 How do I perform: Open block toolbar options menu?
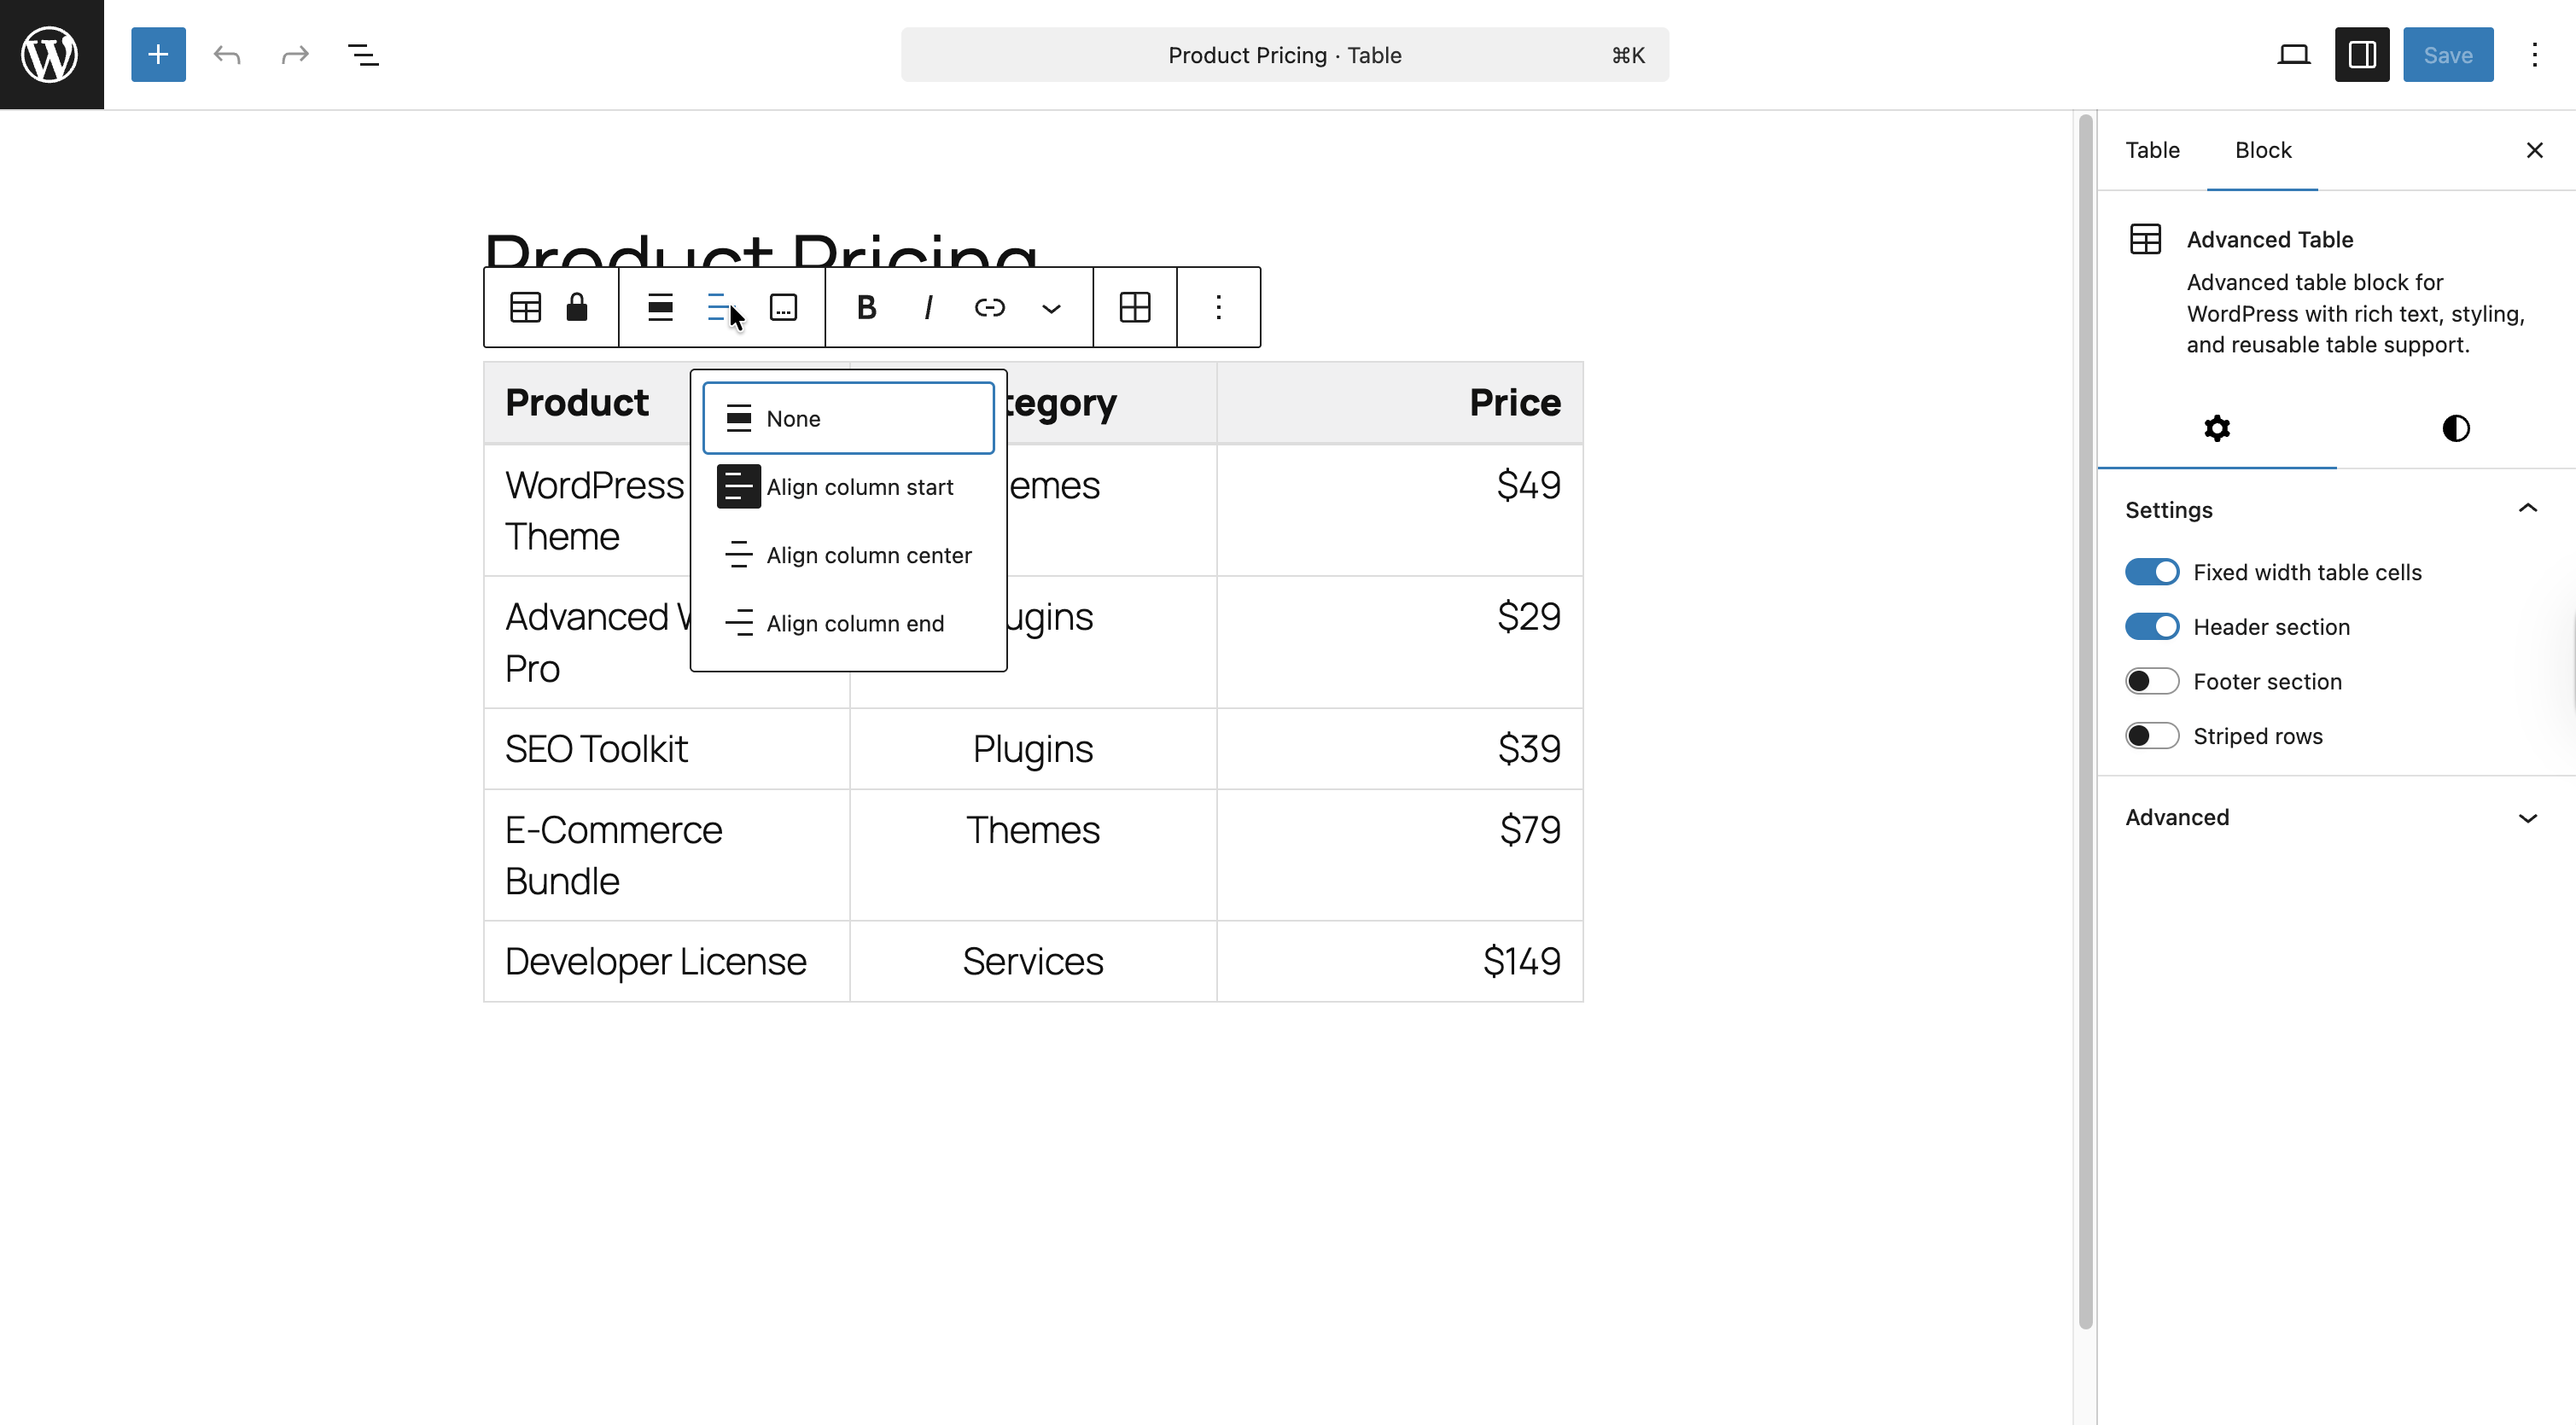click(x=1218, y=307)
